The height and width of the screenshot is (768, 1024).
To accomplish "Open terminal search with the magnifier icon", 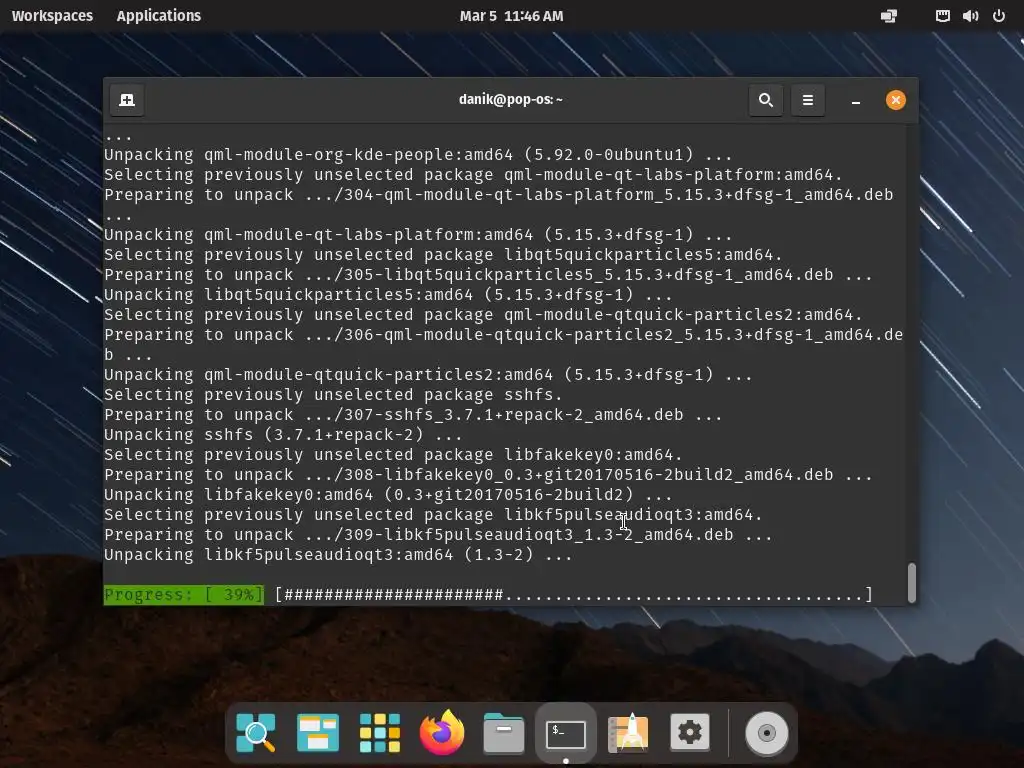I will pos(765,100).
